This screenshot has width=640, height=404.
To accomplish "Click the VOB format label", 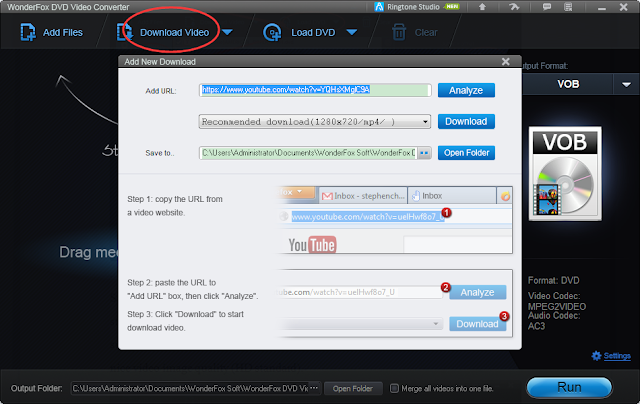I will click(568, 84).
